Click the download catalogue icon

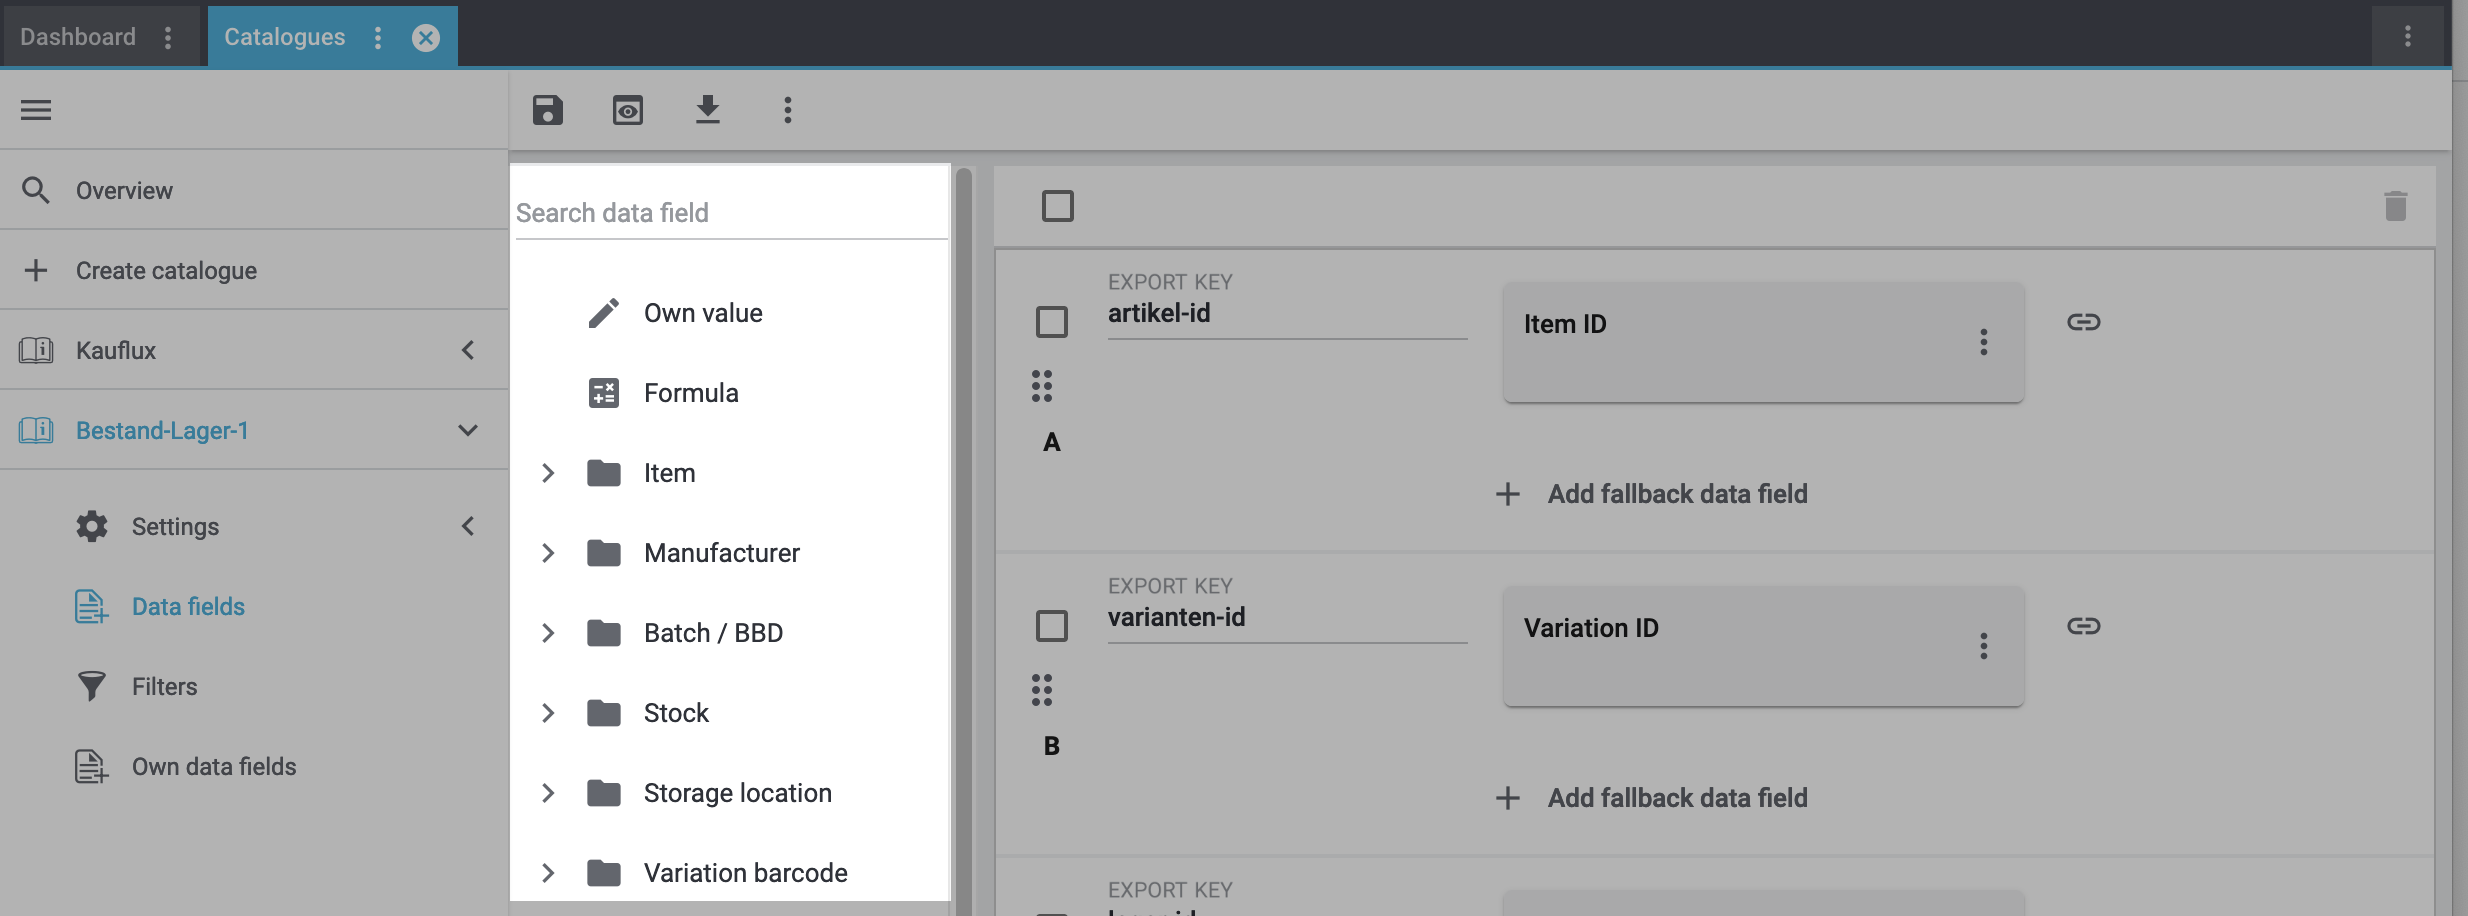708,110
